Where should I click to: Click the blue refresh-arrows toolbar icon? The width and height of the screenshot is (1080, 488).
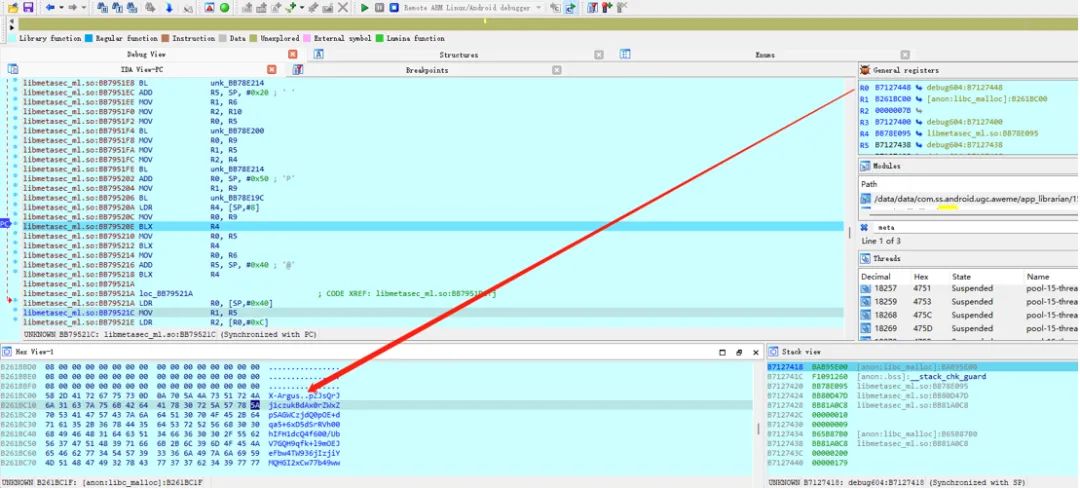tap(570, 8)
